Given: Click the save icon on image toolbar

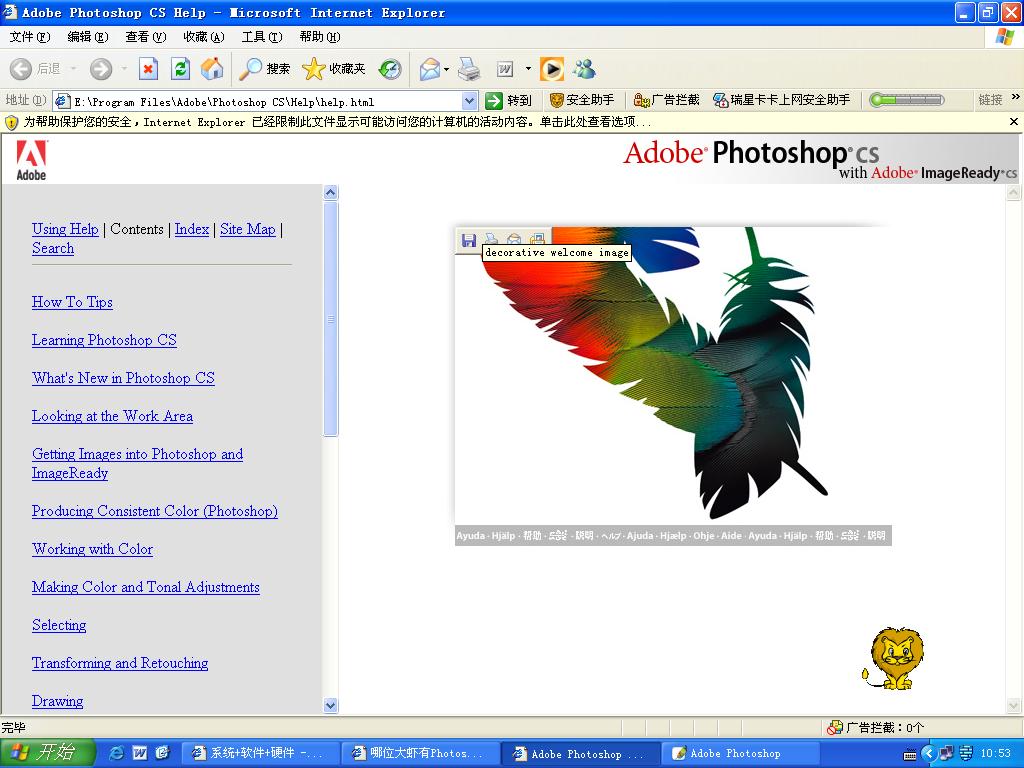Looking at the screenshot, I should 468,240.
